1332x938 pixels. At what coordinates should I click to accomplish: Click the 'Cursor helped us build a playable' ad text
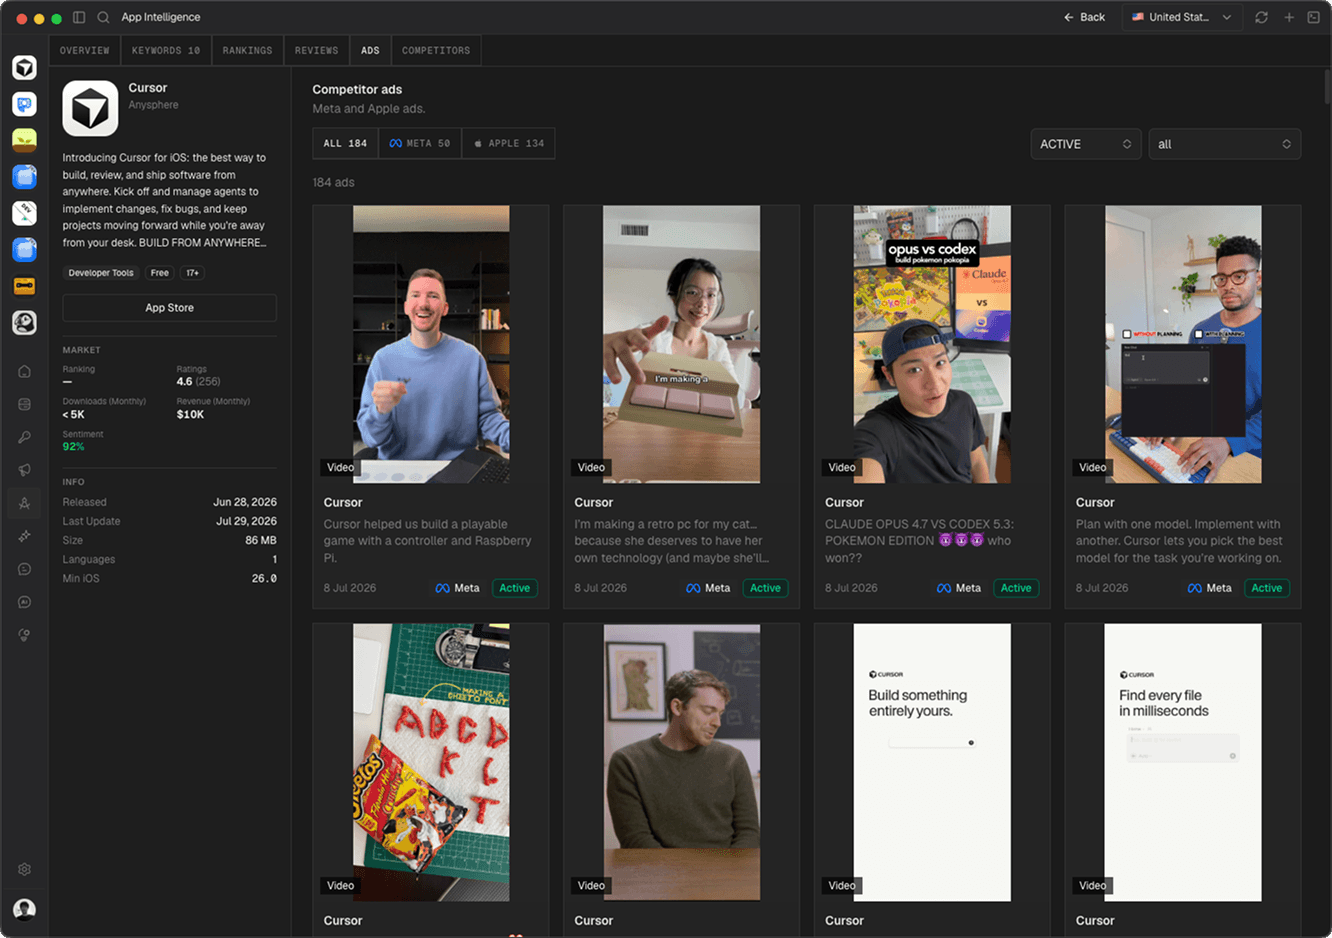tap(428, 541)
